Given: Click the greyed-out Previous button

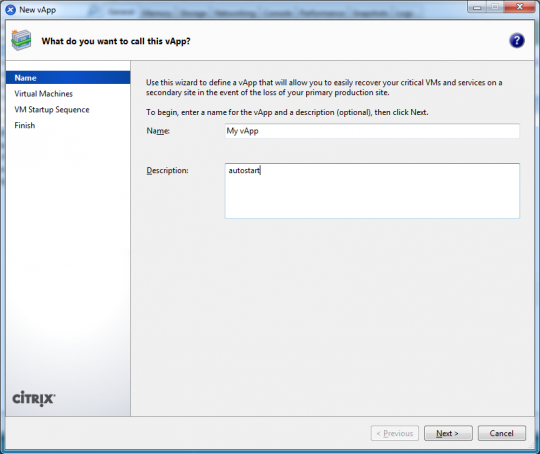Looking at the screenshot, I should coord(395,433).
